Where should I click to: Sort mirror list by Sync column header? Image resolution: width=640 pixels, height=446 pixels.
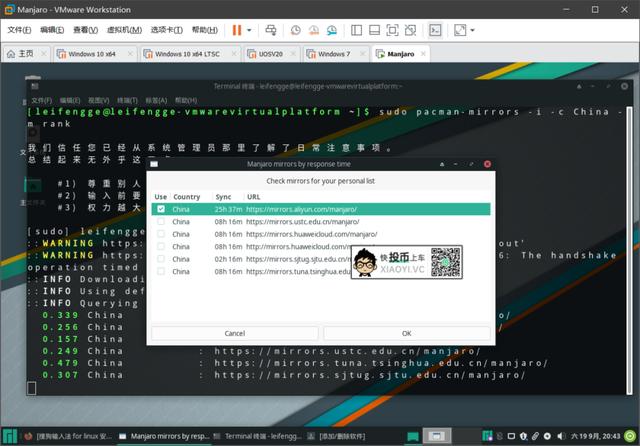223,197
